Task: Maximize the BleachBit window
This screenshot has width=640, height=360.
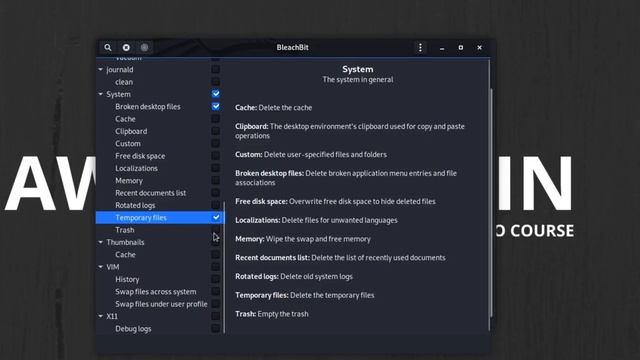Action: (x=461, y=48)
